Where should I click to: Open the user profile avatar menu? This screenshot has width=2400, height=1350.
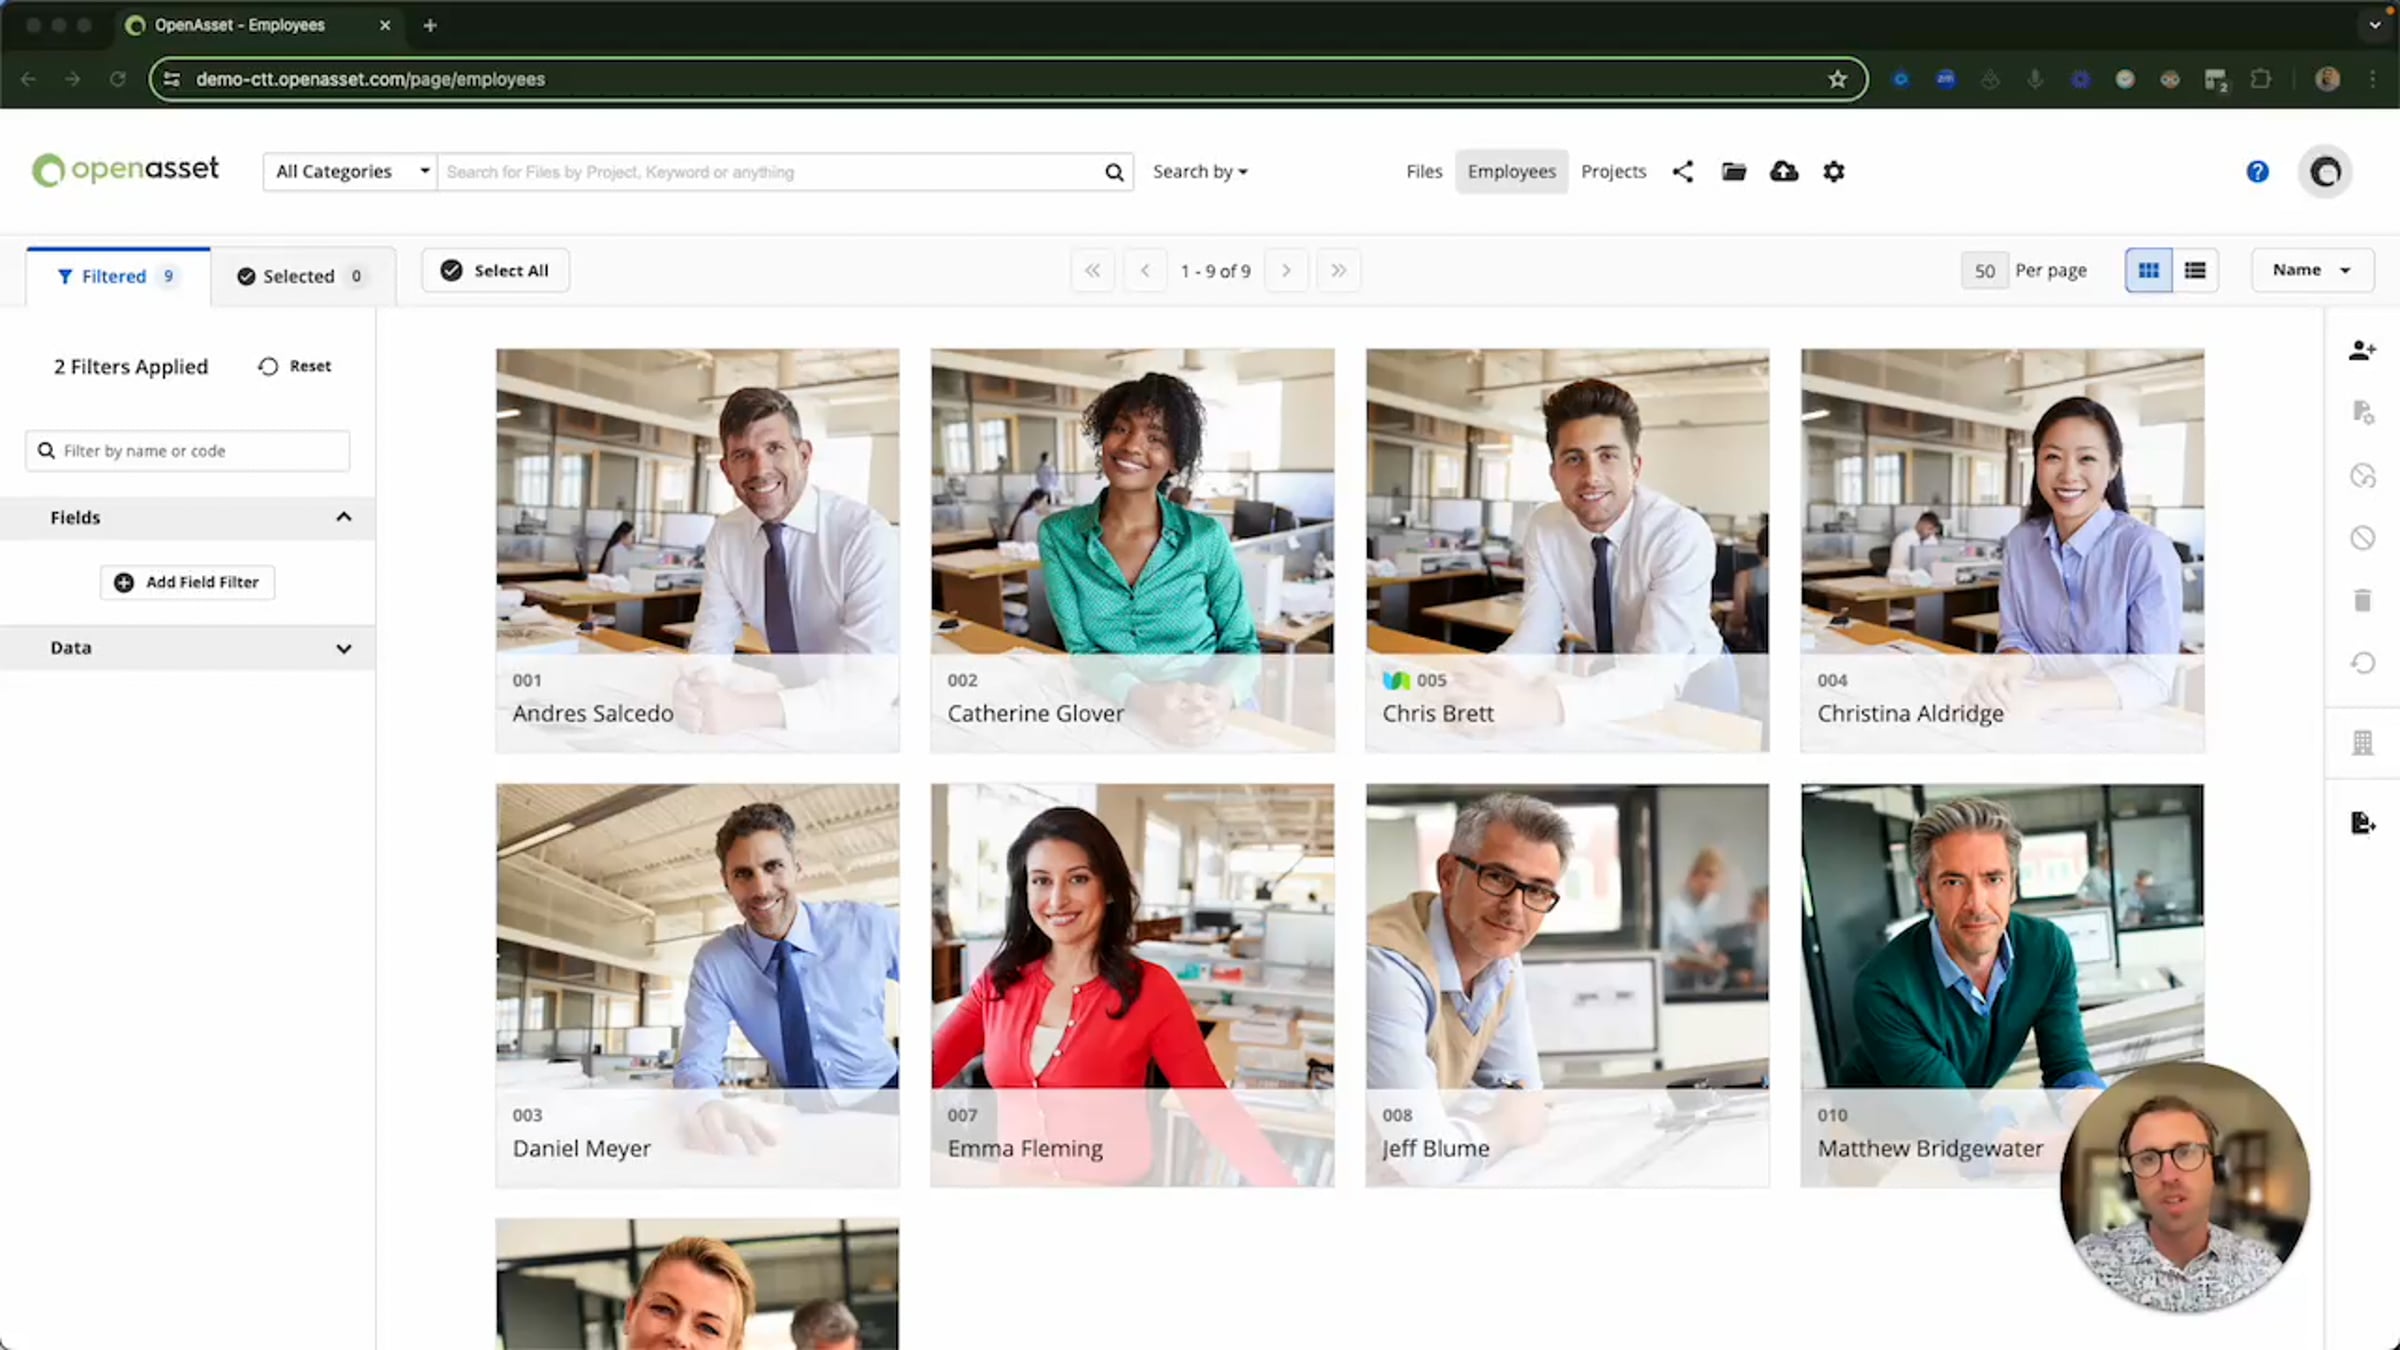coord(2326,172)
